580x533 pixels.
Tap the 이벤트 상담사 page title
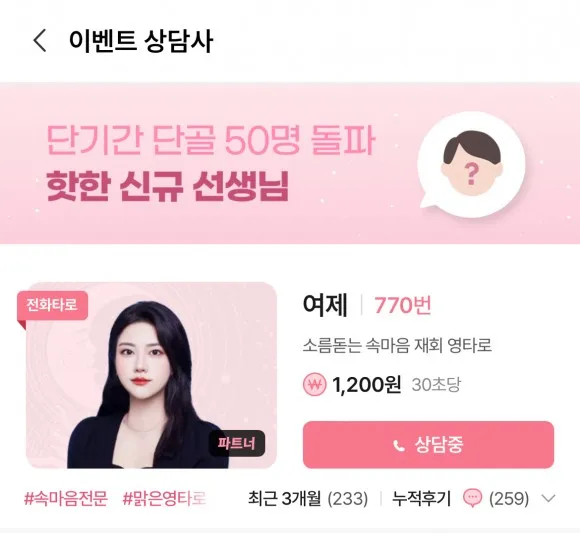tap(141, 40)
